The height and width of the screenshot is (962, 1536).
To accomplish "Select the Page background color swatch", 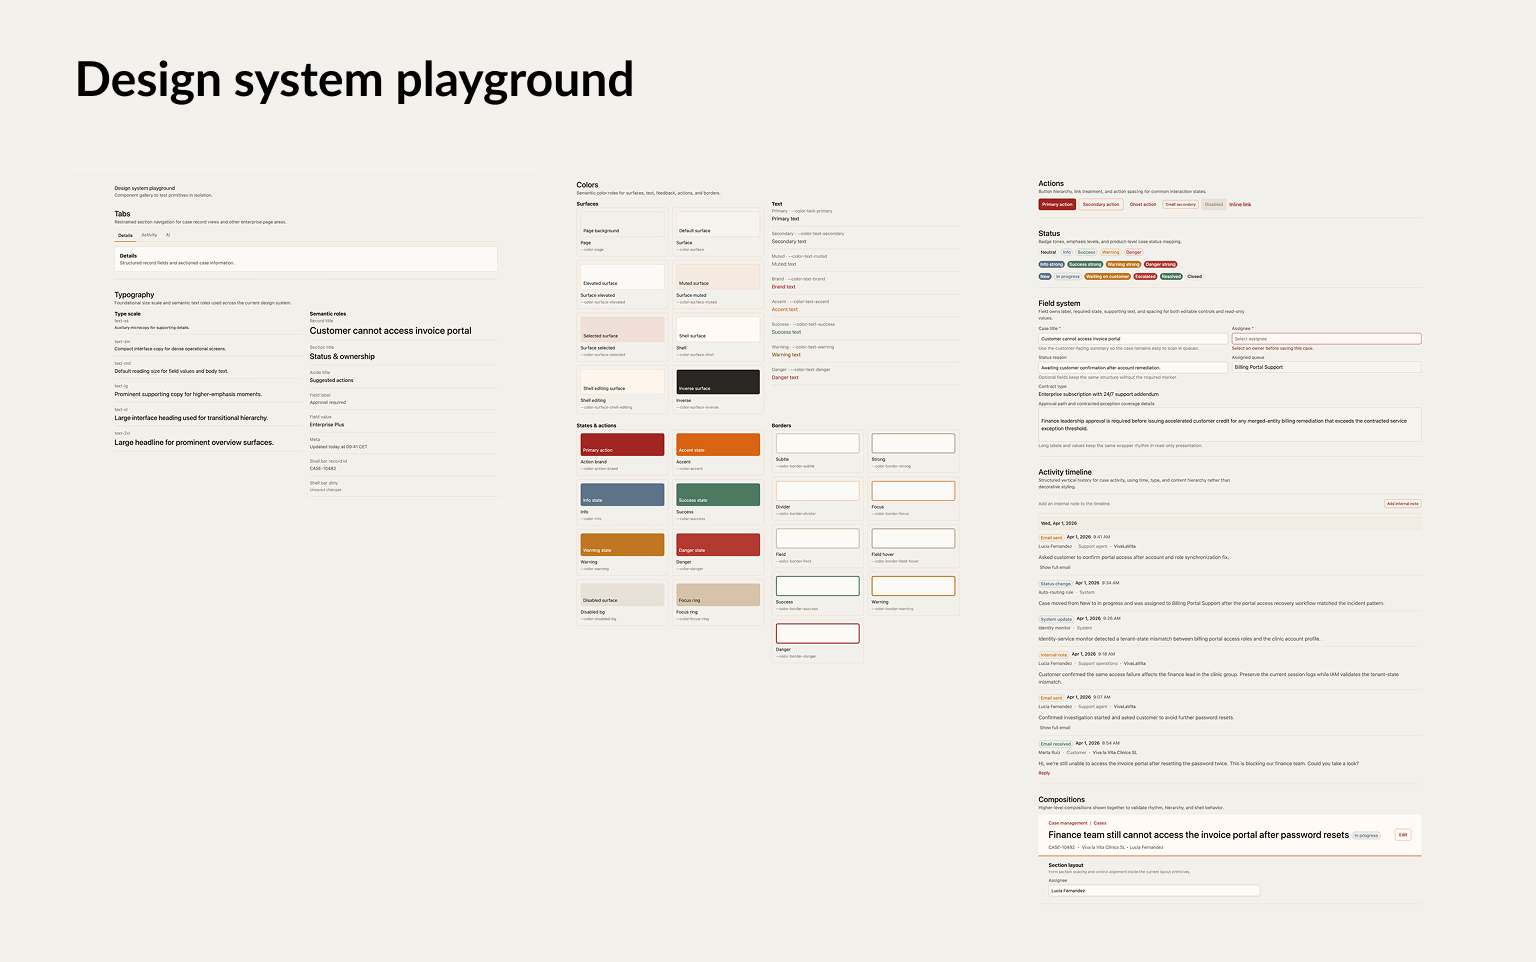I will [622, 223].
